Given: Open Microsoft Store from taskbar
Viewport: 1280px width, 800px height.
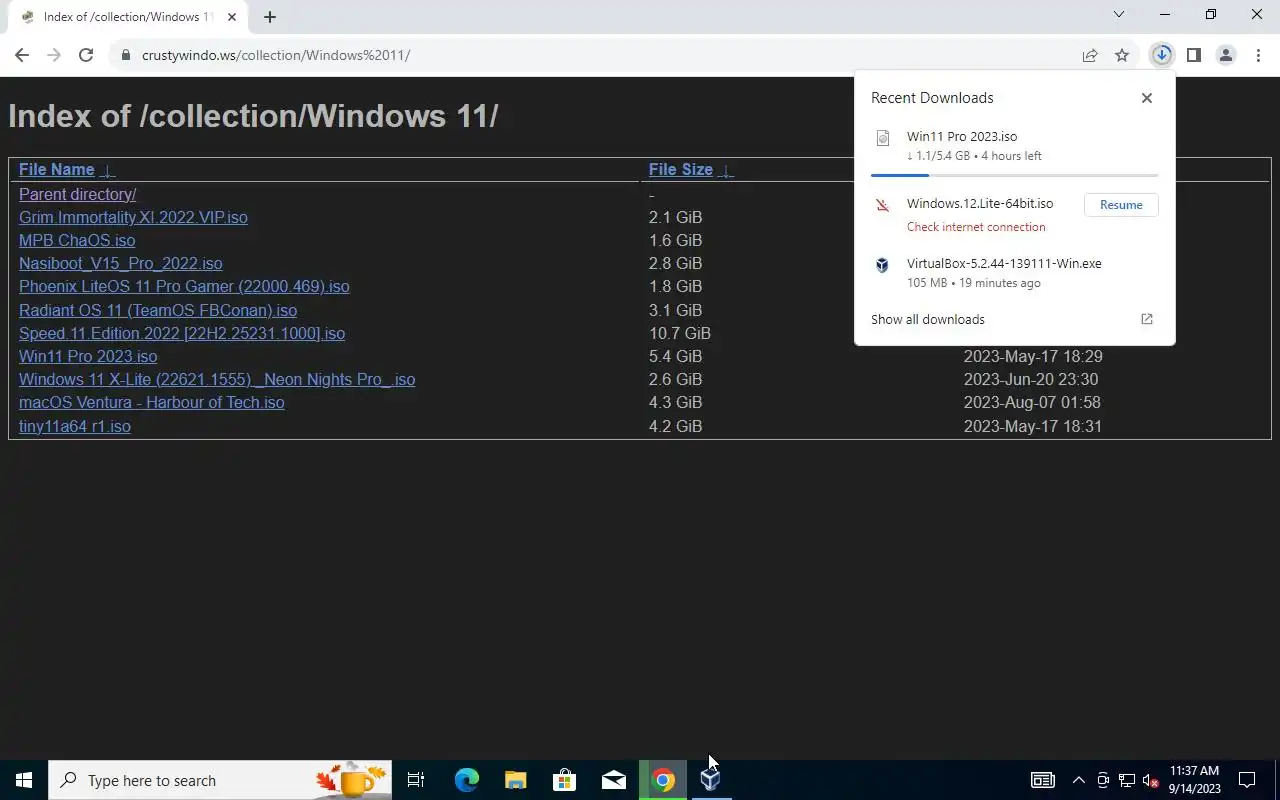Looking at the screenshot, I should (564, 780).
